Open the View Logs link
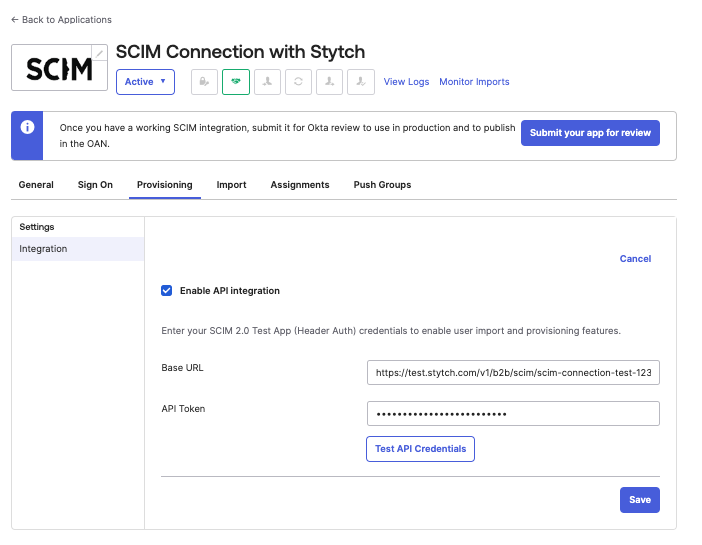Image resolution: width=702 pixels, height=545 pixels. [x=407, y=82]
